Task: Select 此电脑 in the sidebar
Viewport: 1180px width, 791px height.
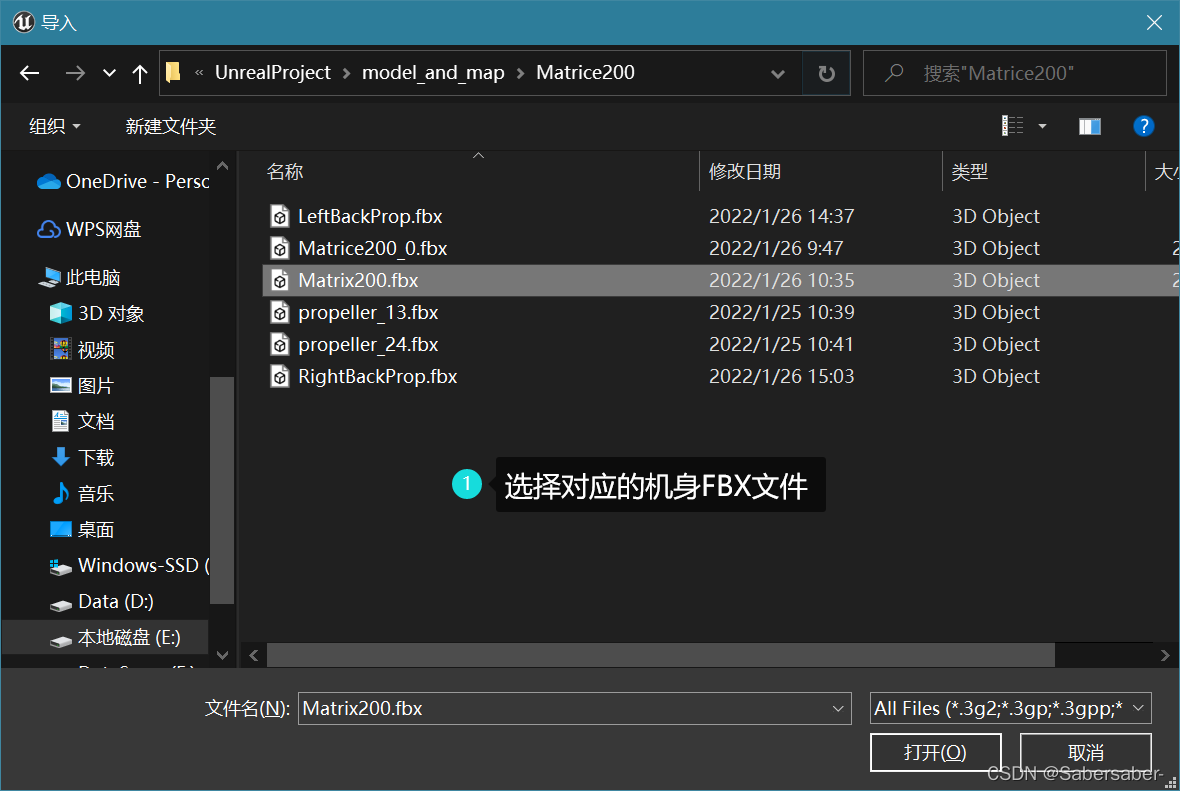Action: [79, 278]
